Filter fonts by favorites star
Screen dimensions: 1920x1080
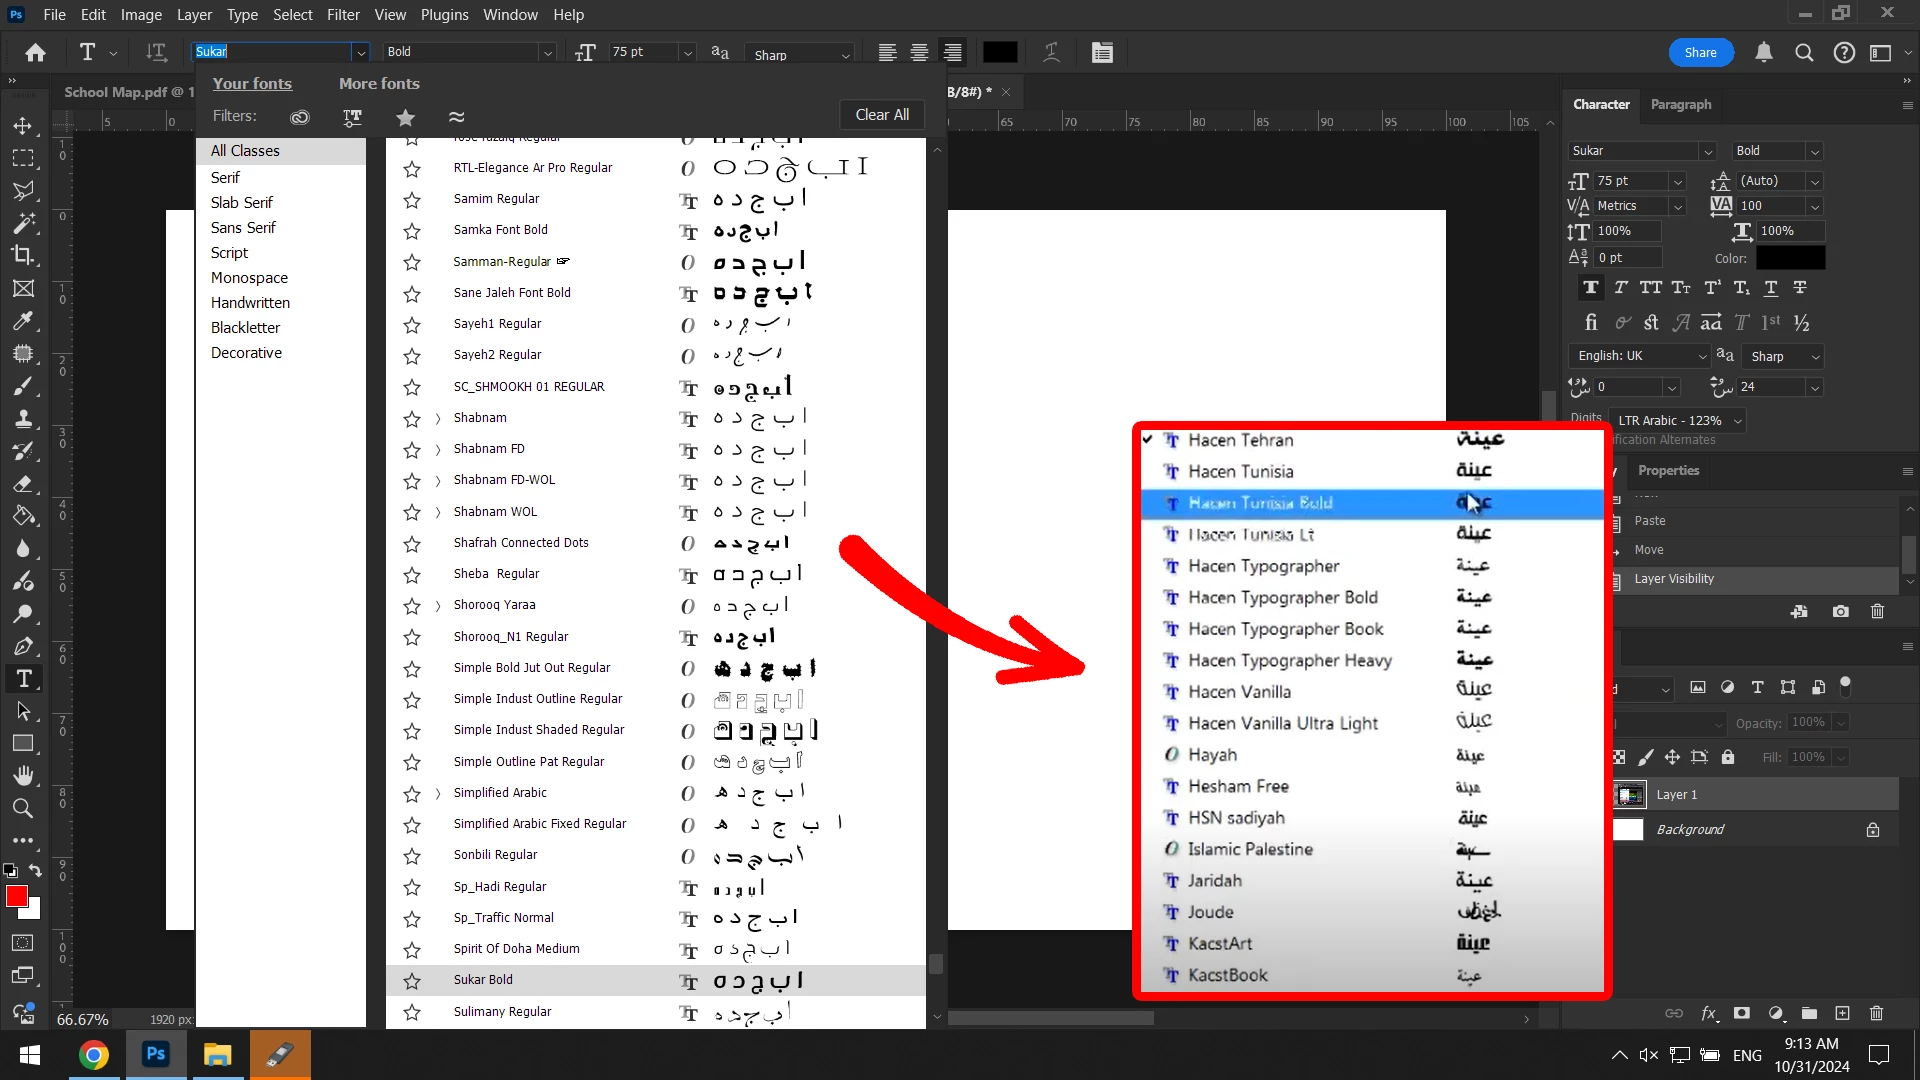[405, 117]
